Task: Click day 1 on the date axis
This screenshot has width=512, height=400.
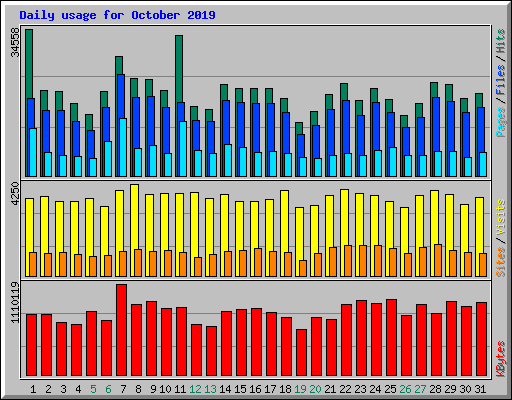Action: (33, 389)
